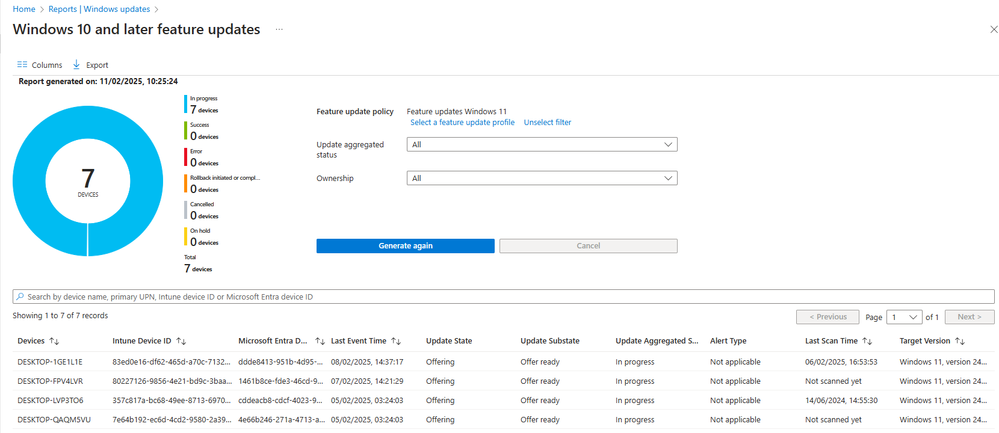
Task: Click the red Error legend swatch
Action: pos(185,158)
